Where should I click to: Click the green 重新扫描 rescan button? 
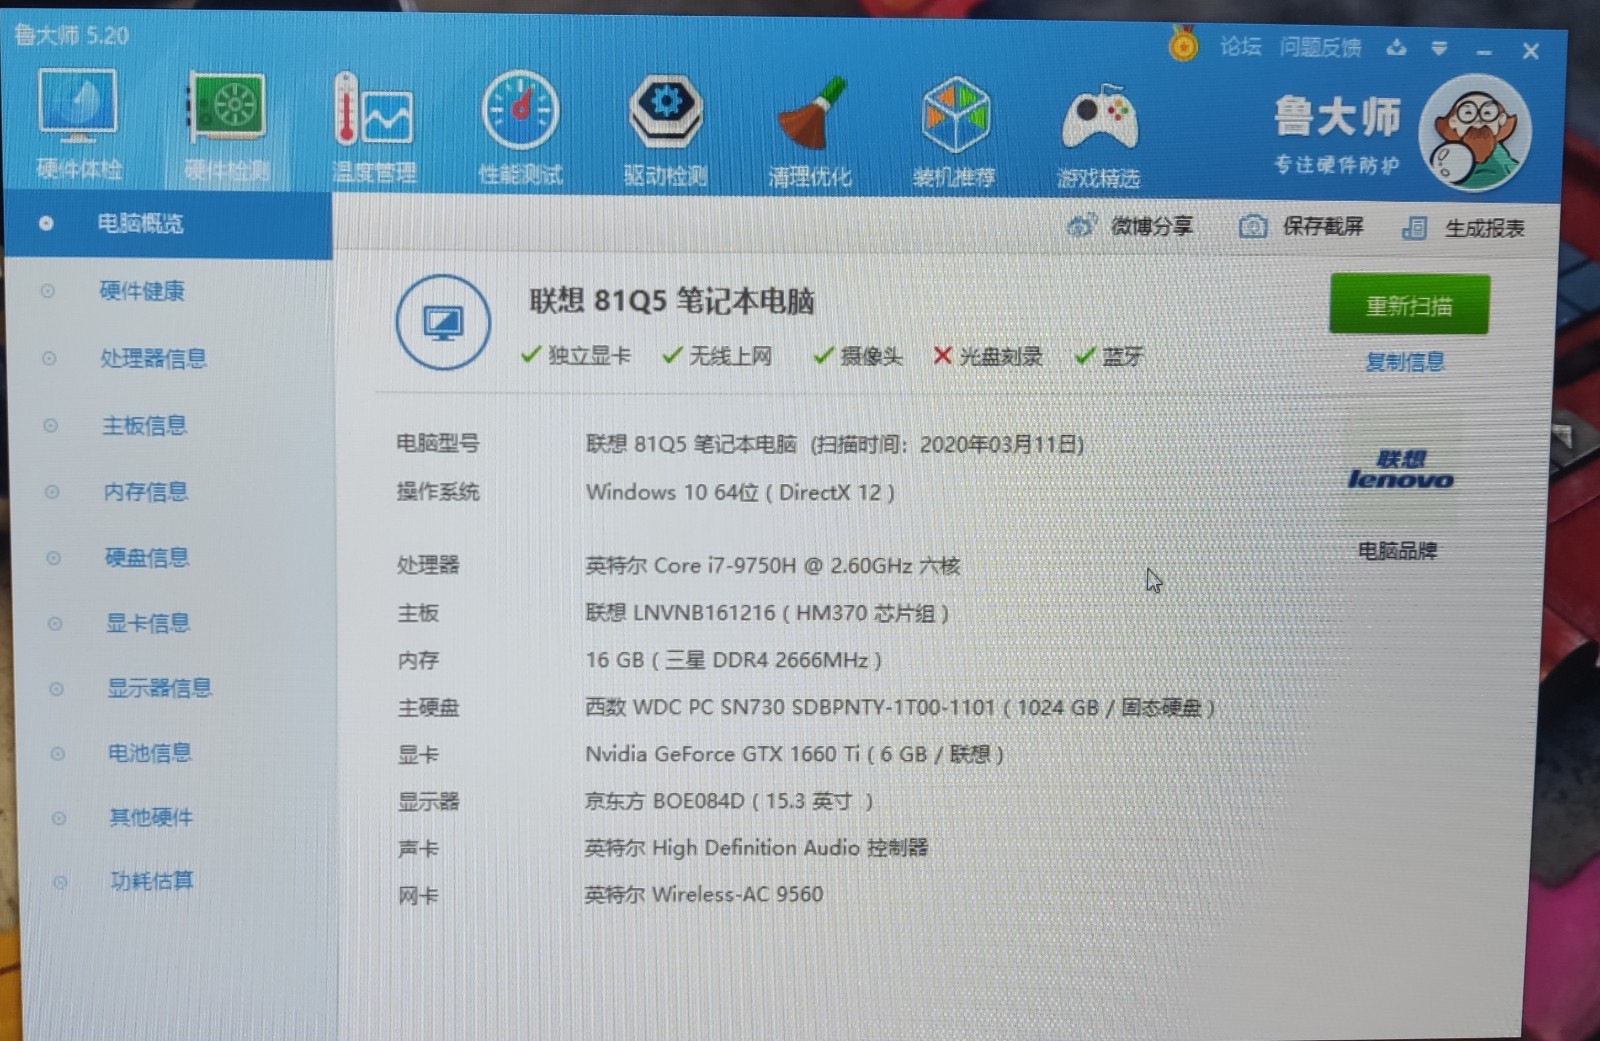click(1409, 305)
